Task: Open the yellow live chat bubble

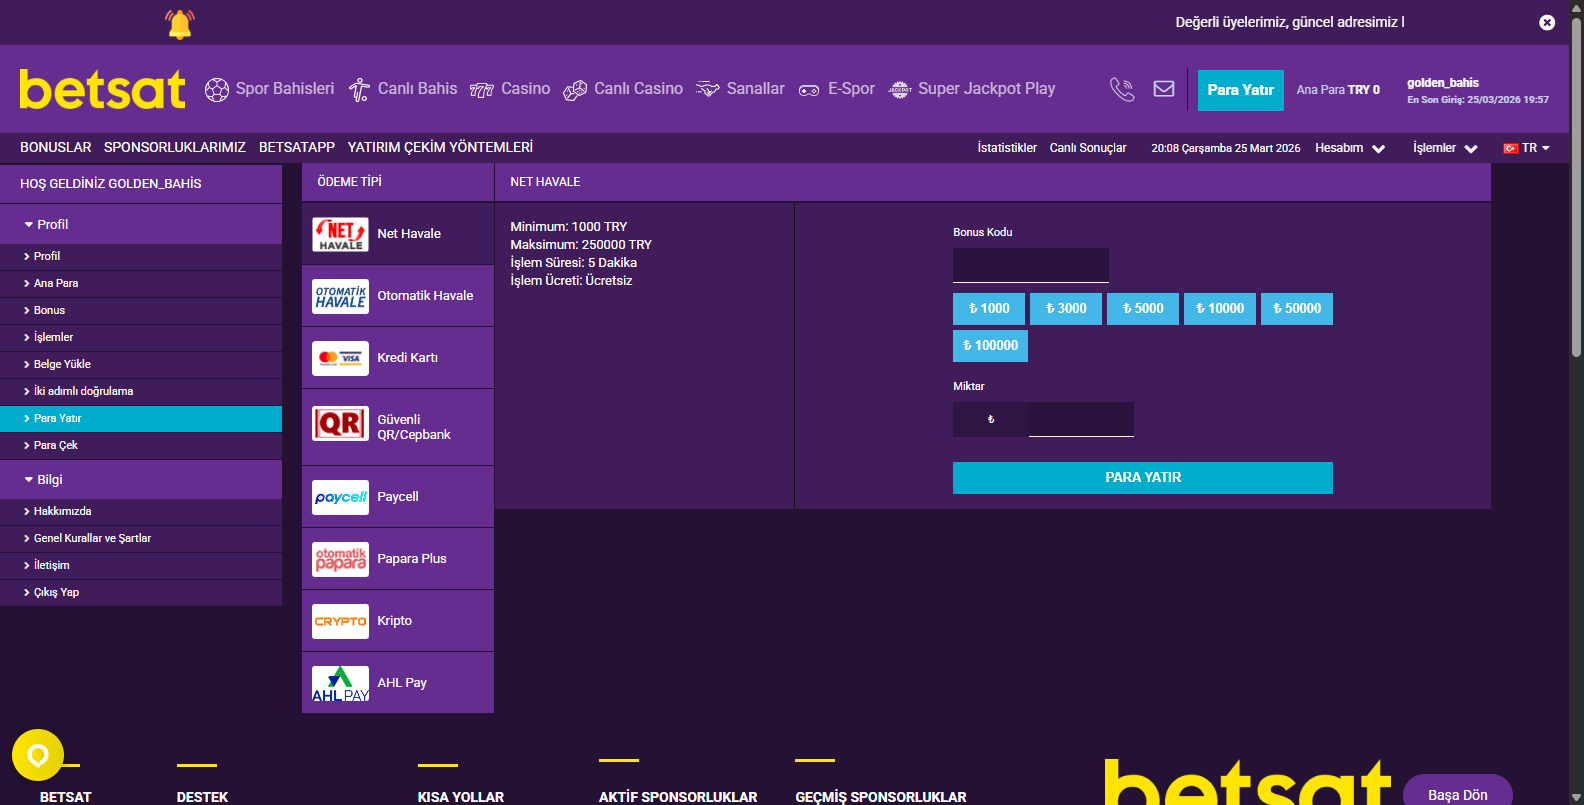Action: point(38,755)
